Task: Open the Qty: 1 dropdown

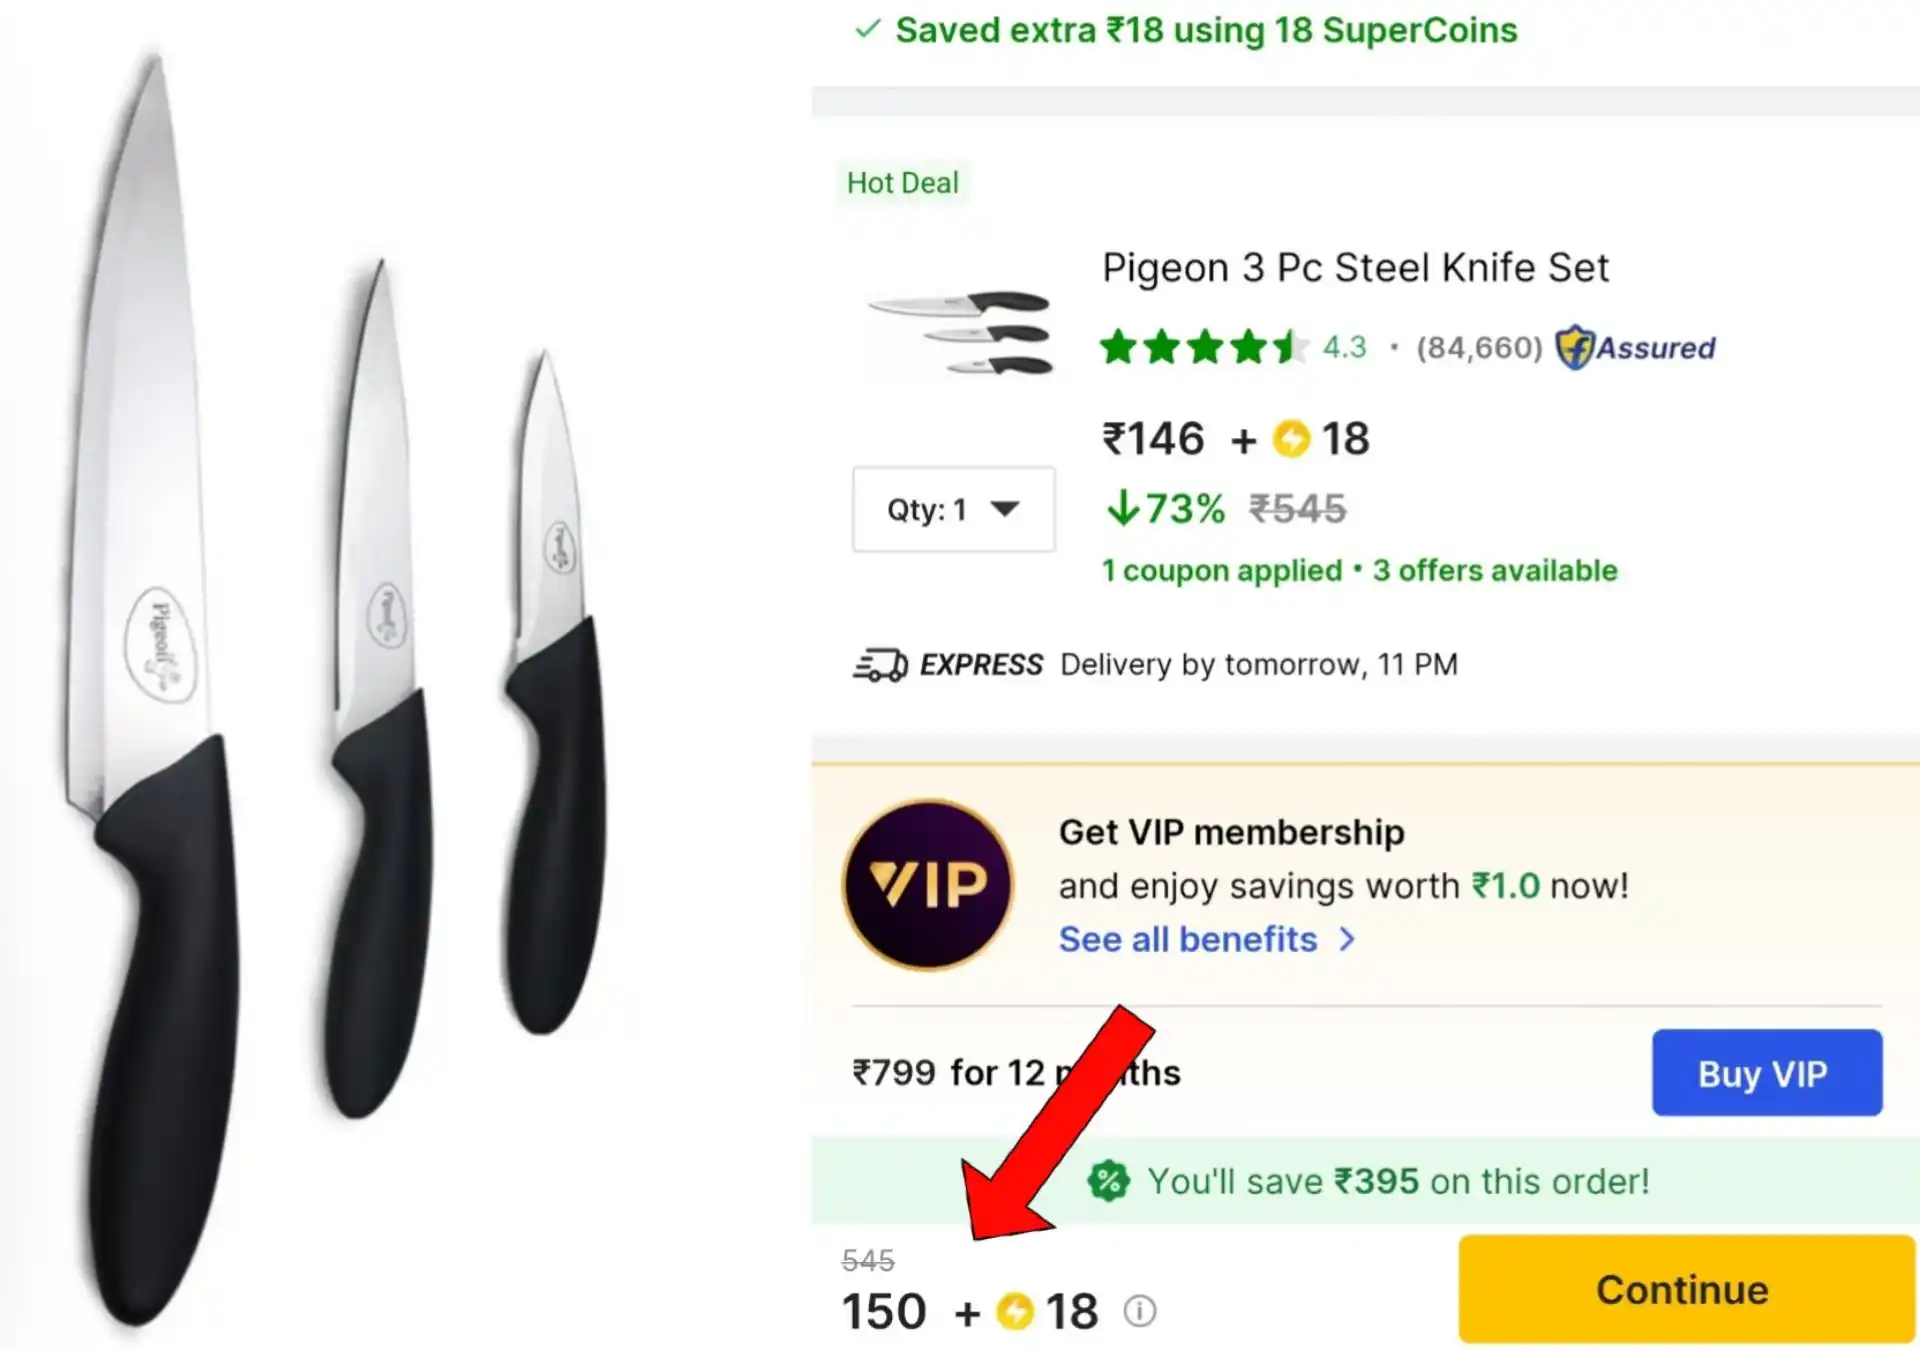Action: coord(952,508)
